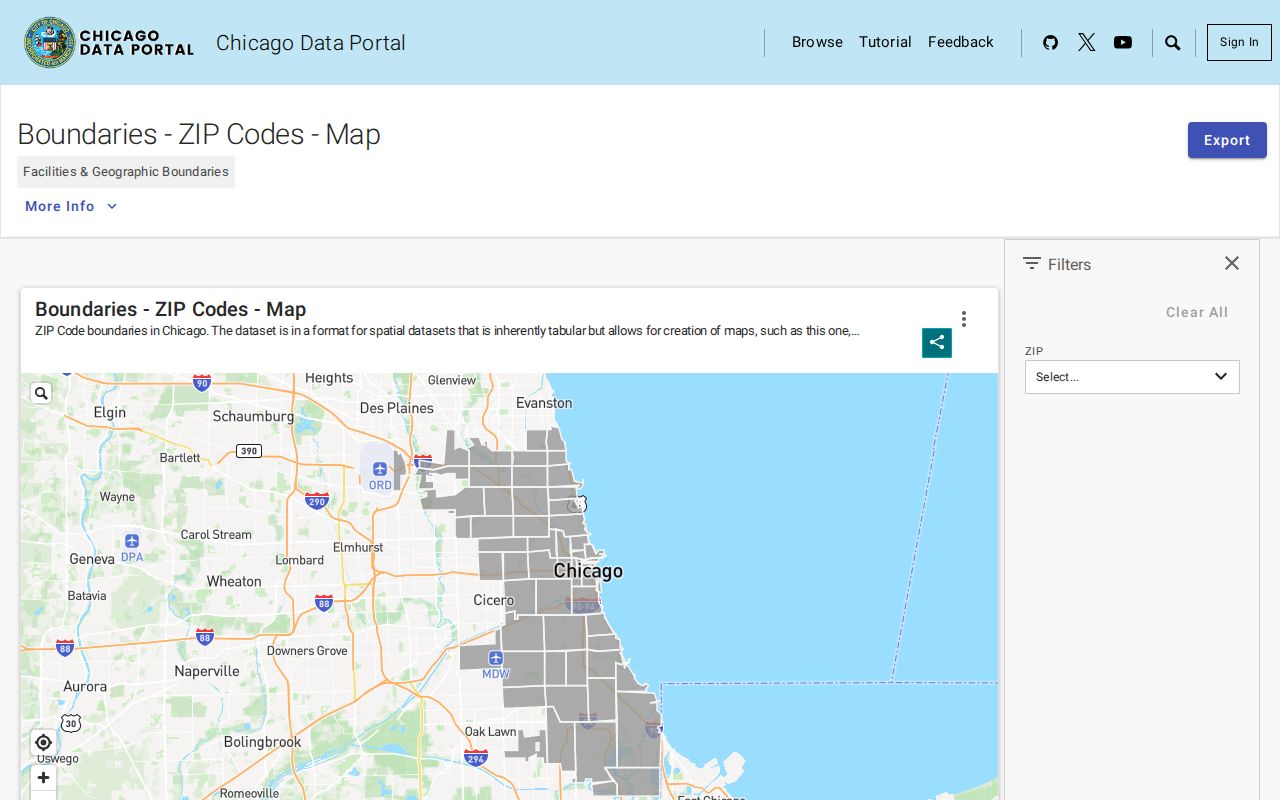Viewport: 1280px width, 800px height.
Task: Click the Bolingbrook label on map
Action: (263, 742)
